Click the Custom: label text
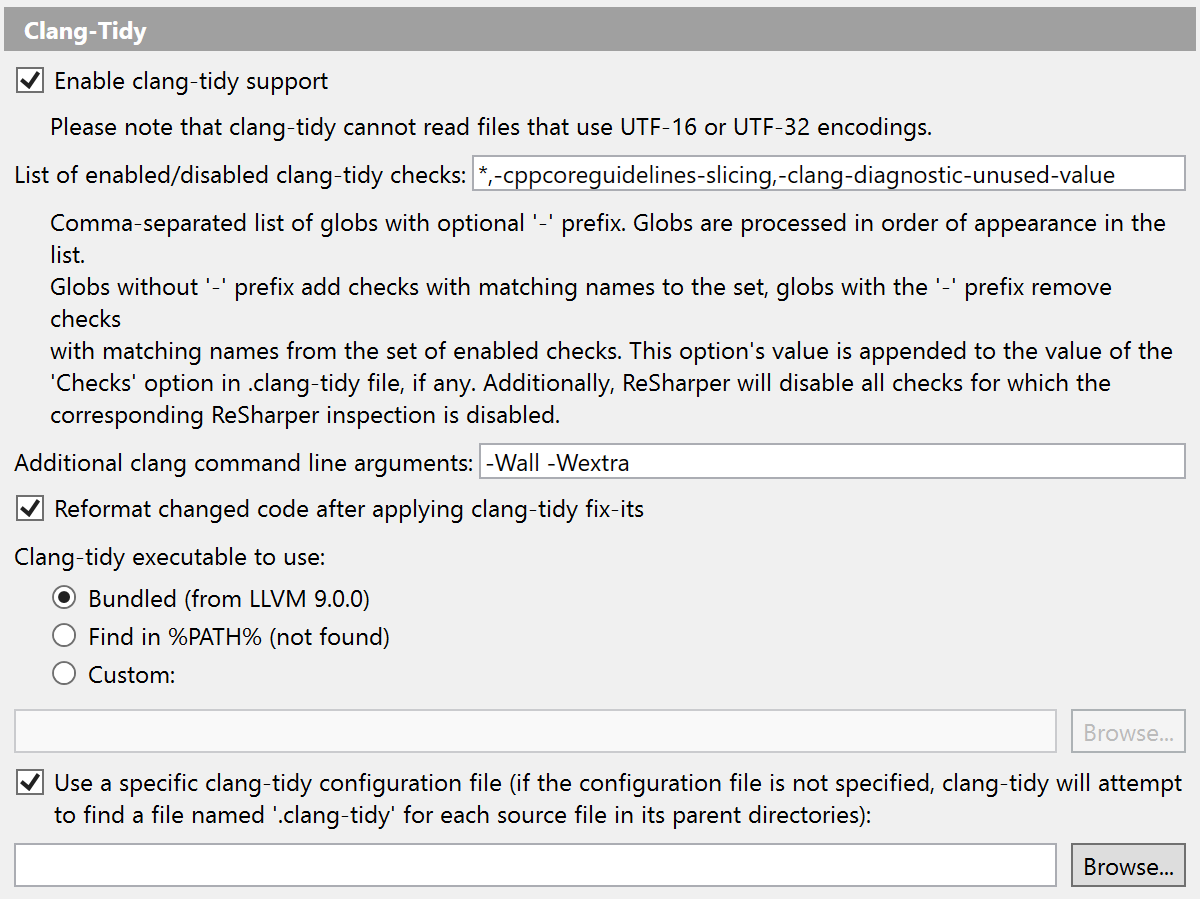Viewport: 1200px width, 899px height. tap(132, 674)
